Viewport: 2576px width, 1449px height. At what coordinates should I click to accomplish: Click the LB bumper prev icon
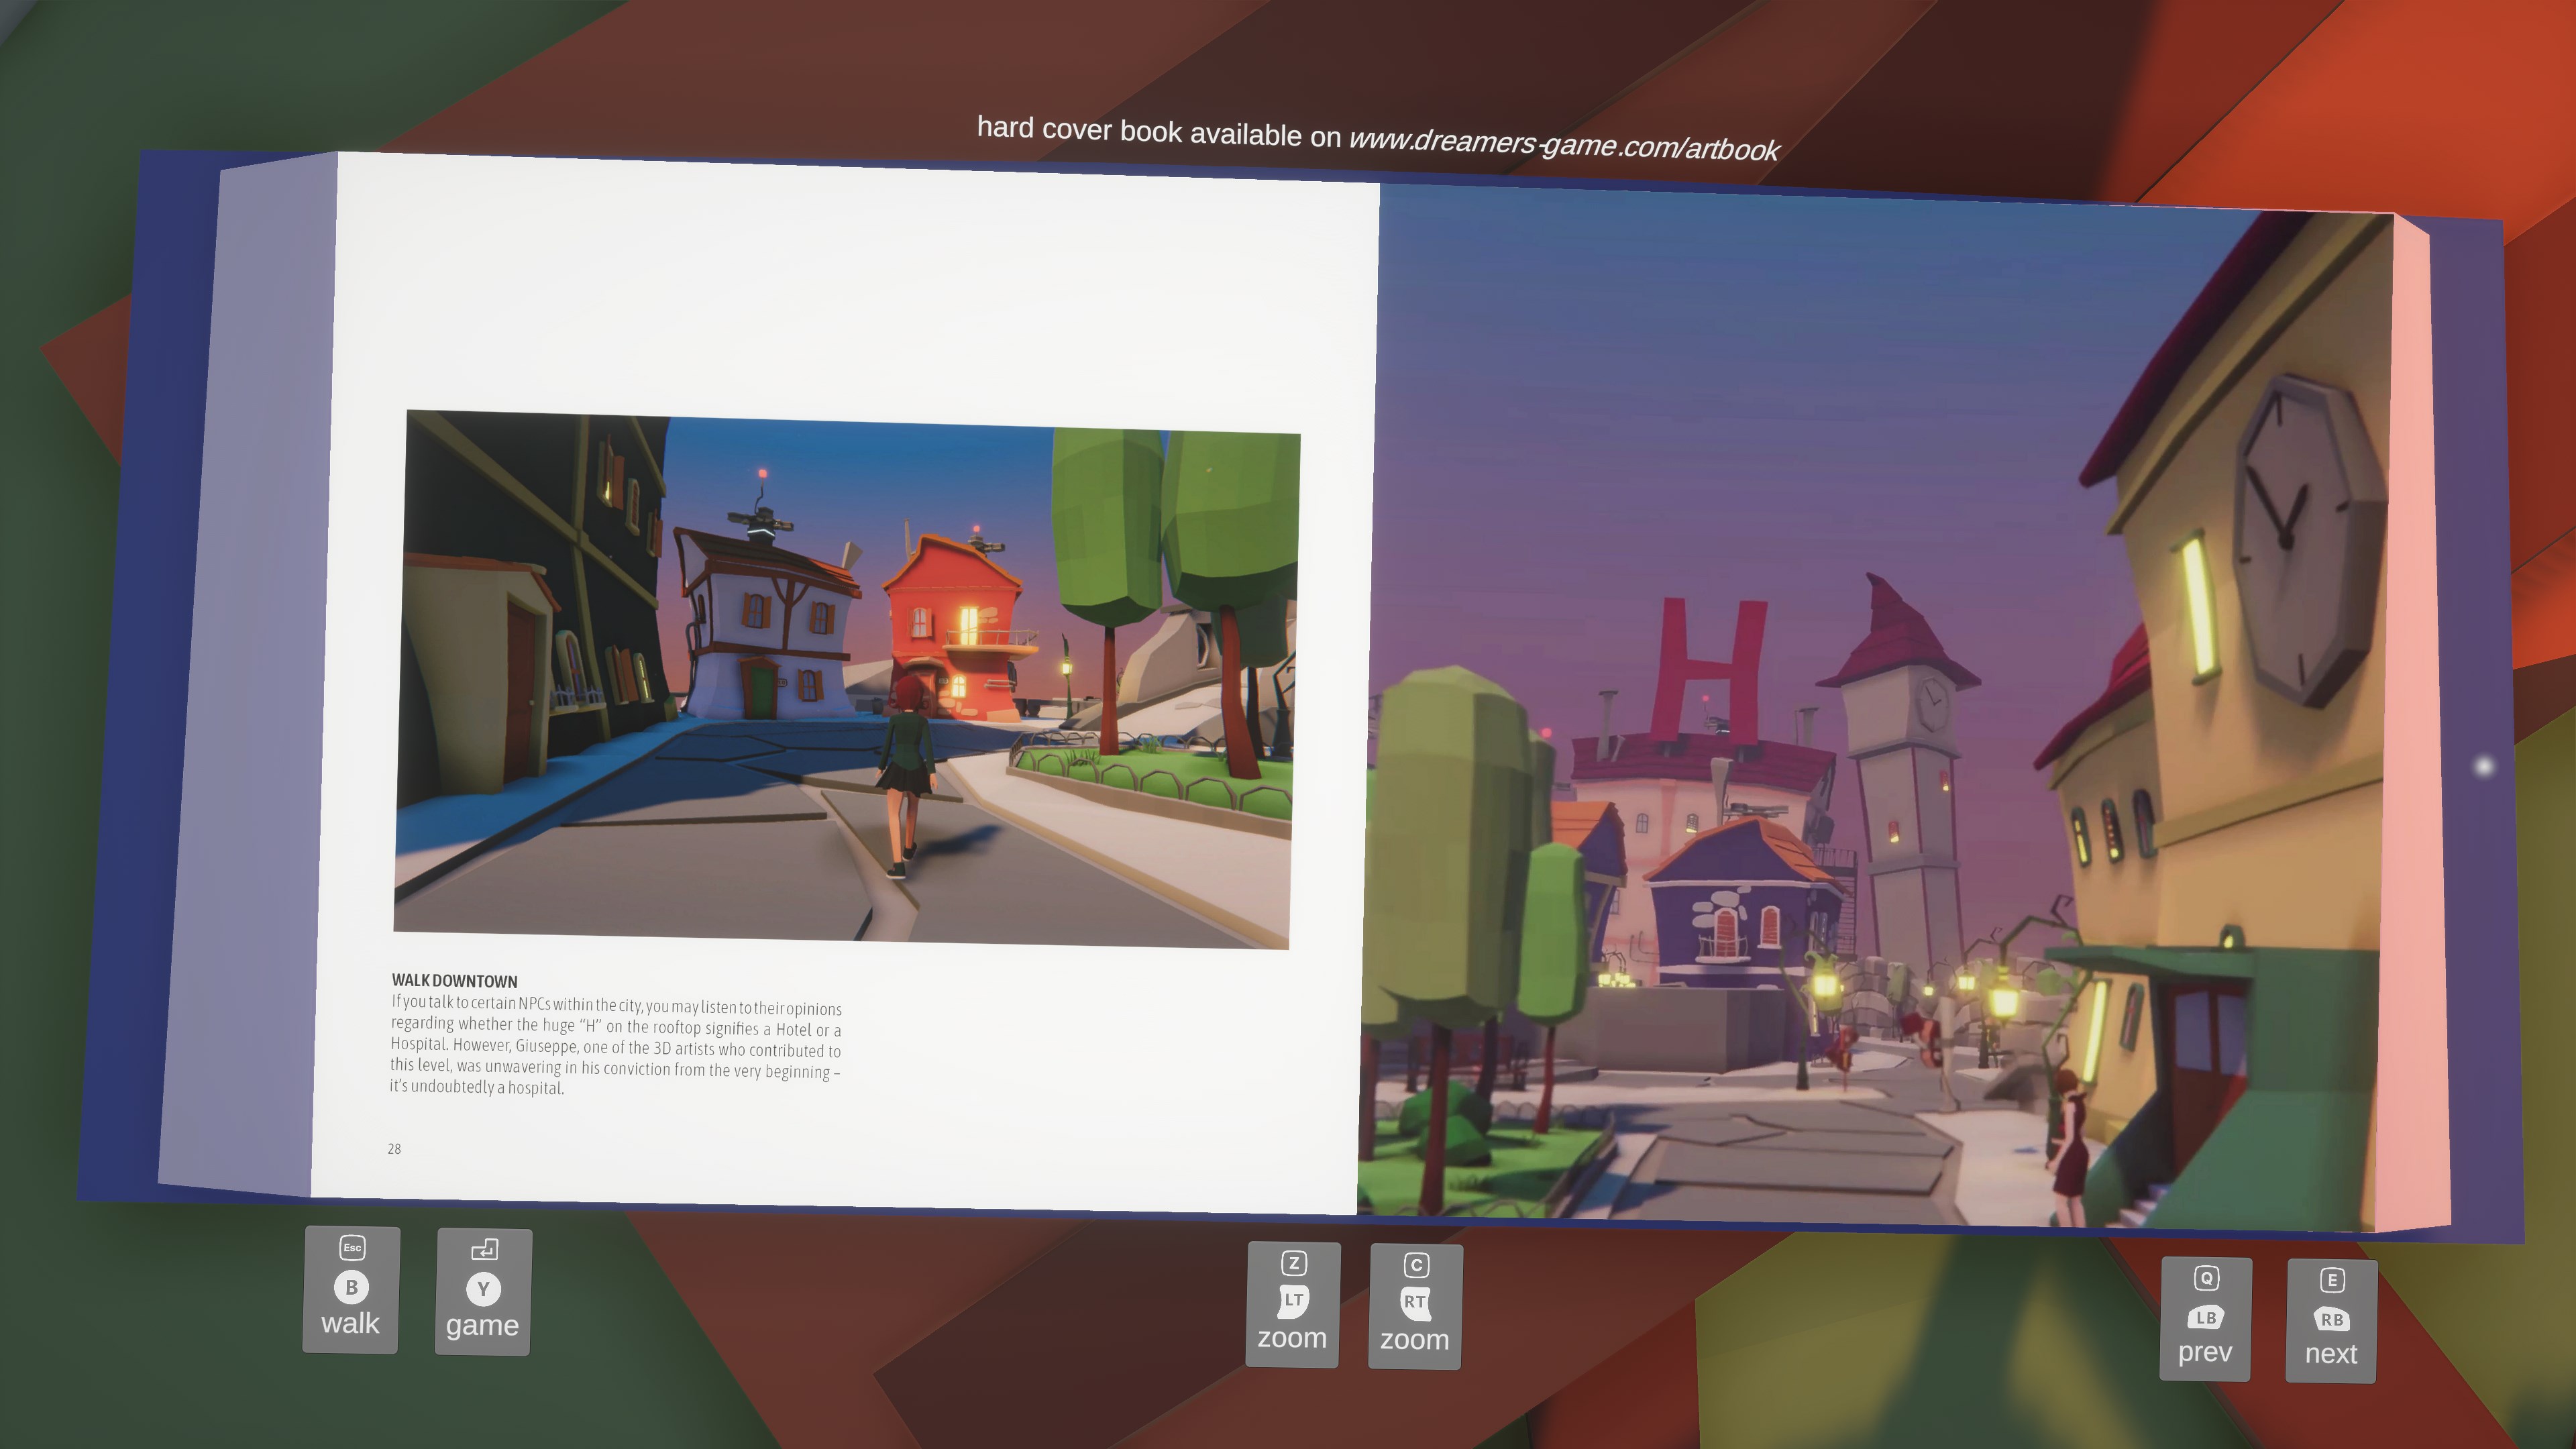(x=2206, y=1317)
